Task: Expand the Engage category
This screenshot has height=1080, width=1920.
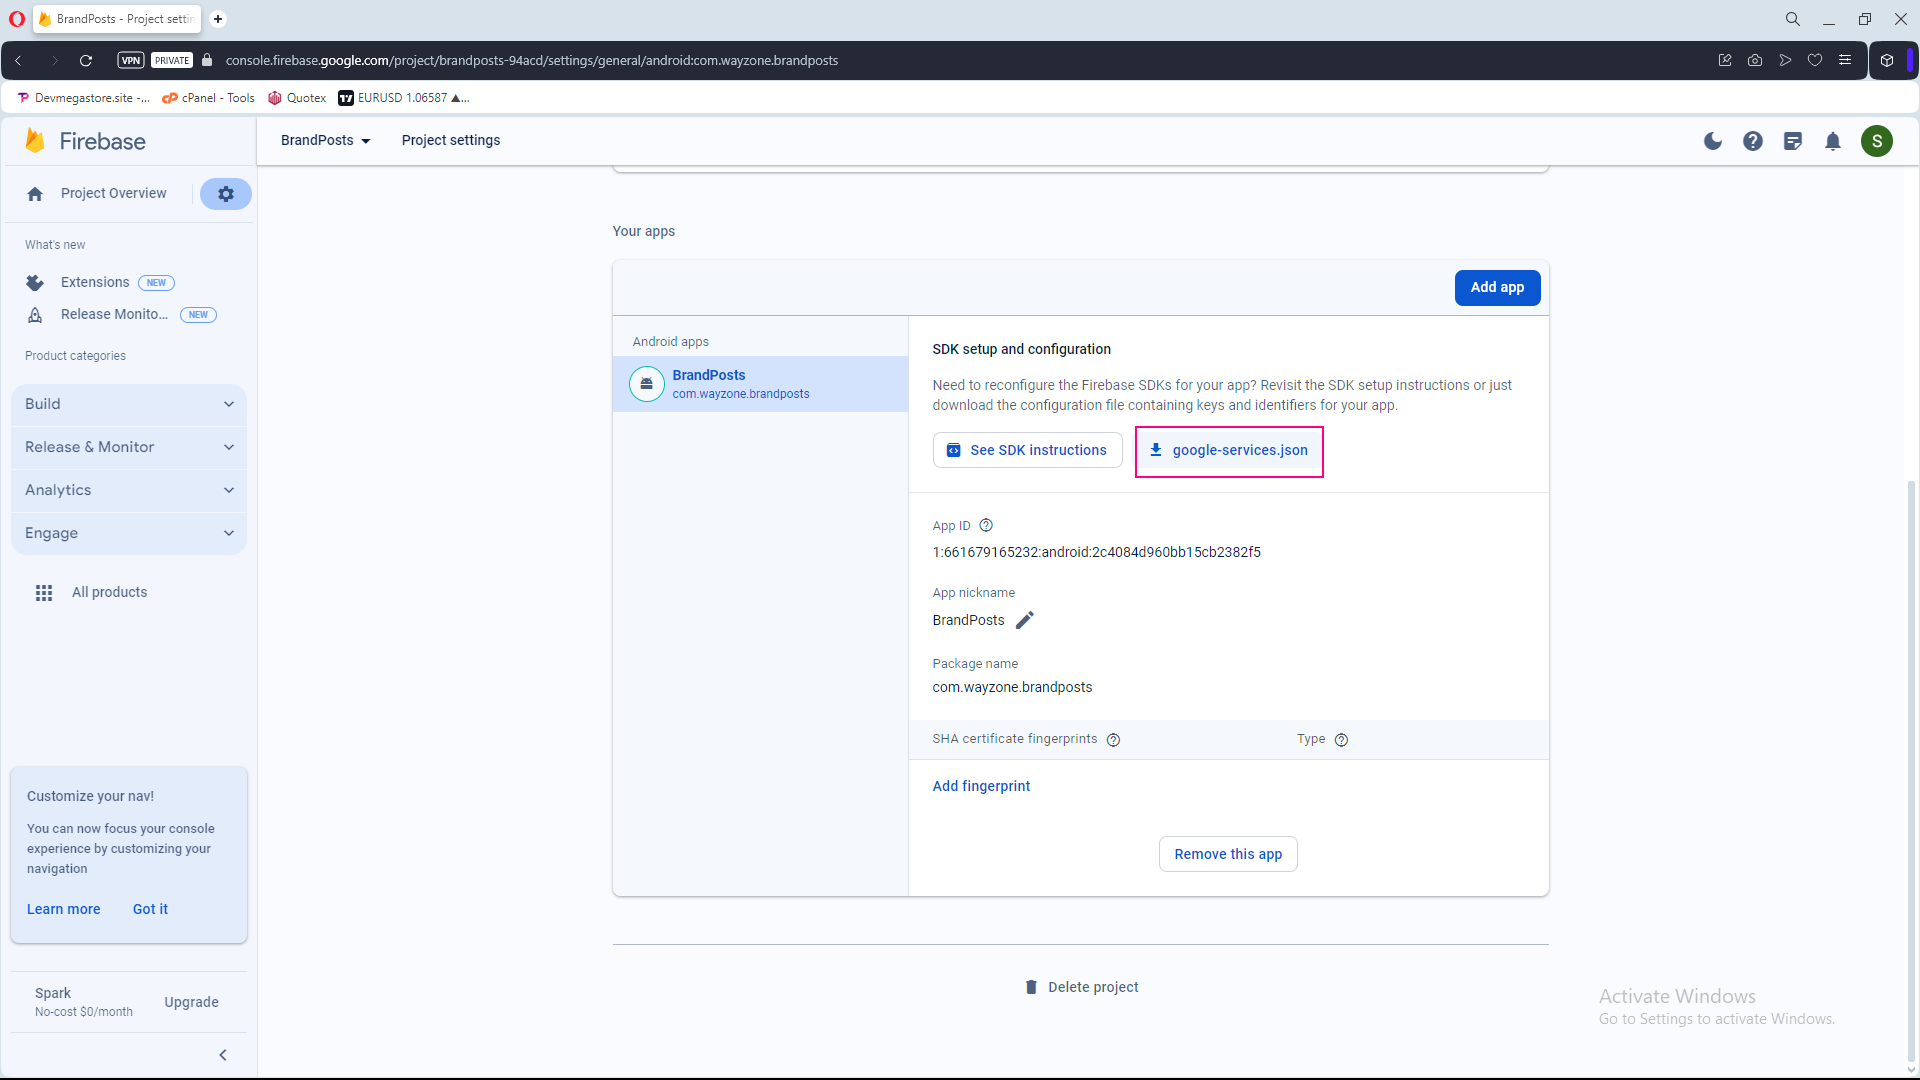Action: (129, 533)
